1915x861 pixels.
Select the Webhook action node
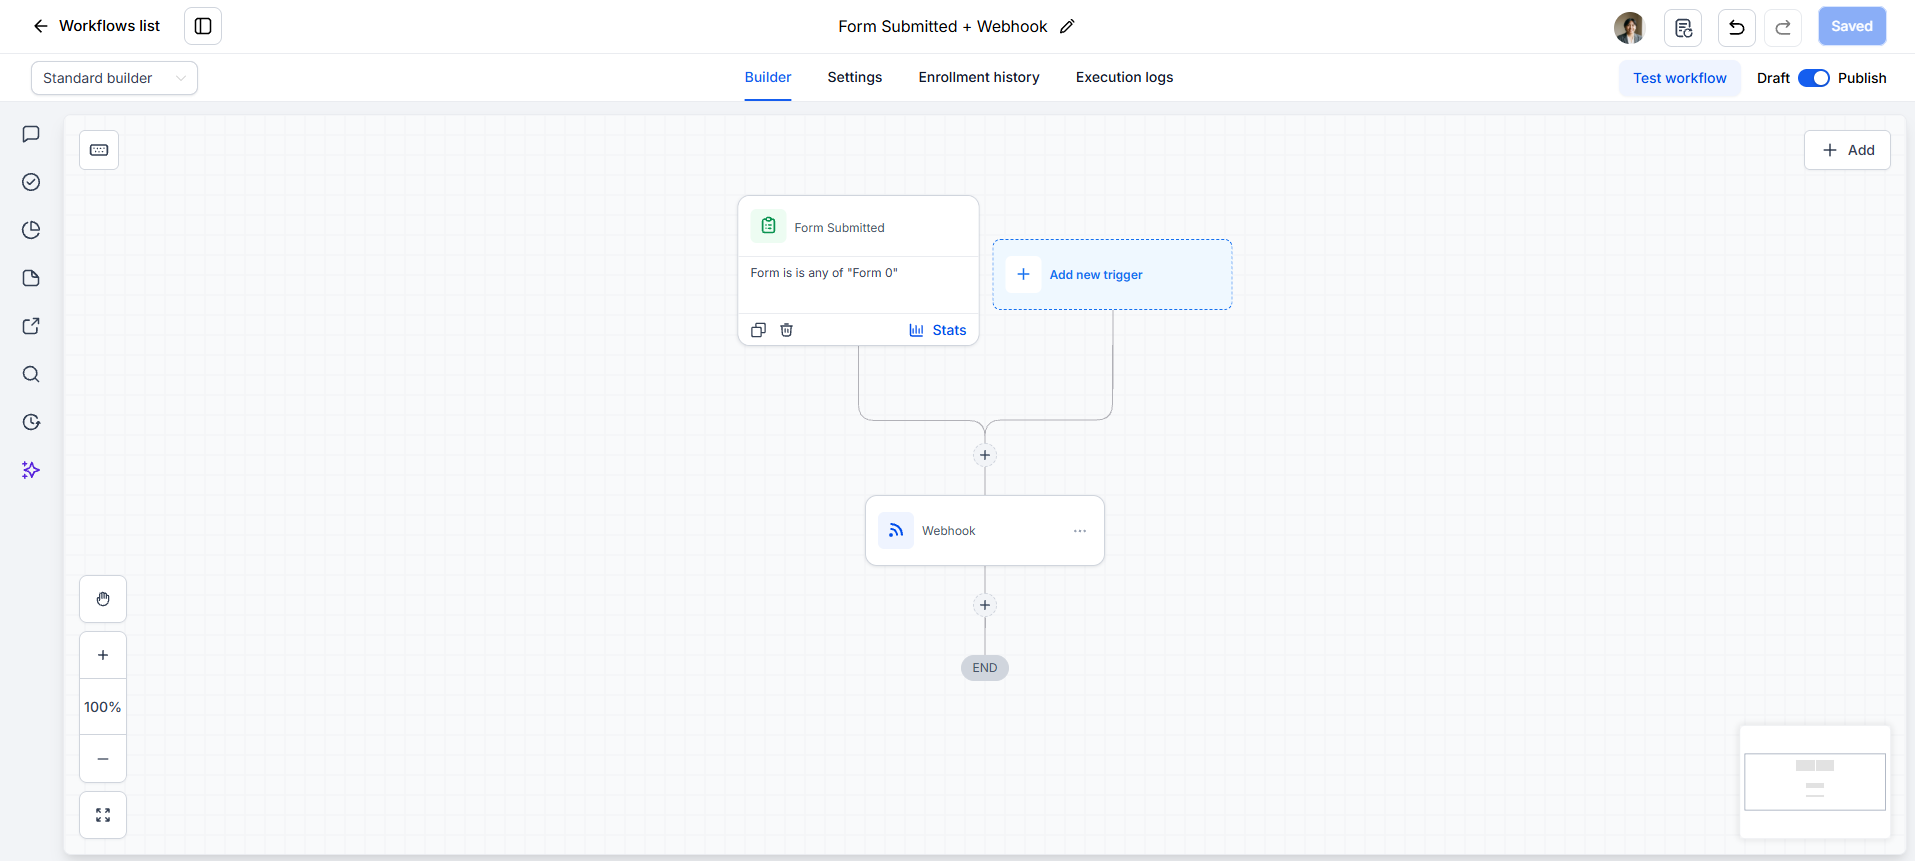[x=985, y=531]
